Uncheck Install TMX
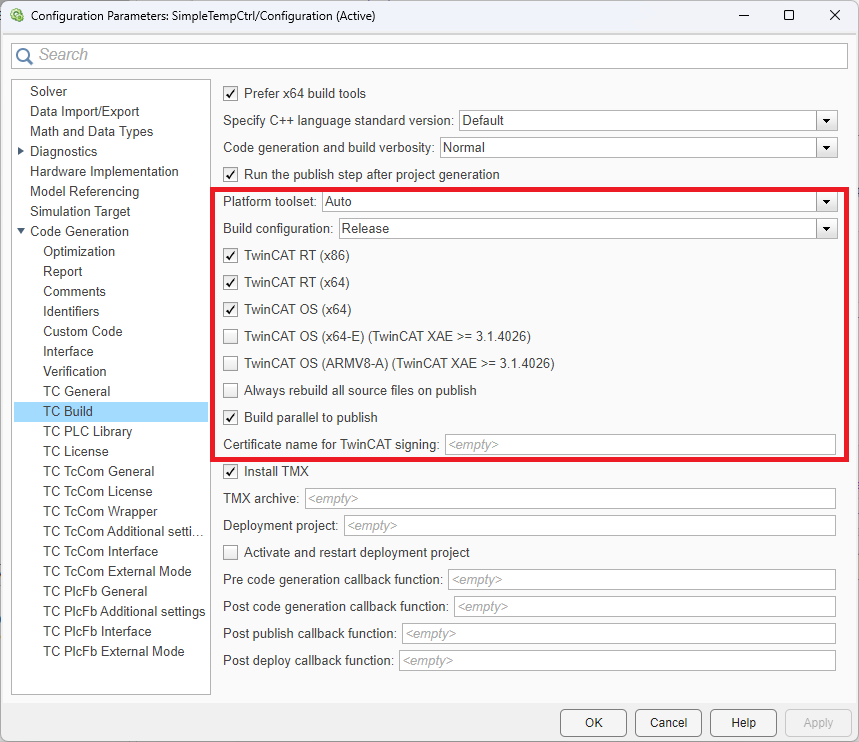859x742 pixels. (230, 471)
